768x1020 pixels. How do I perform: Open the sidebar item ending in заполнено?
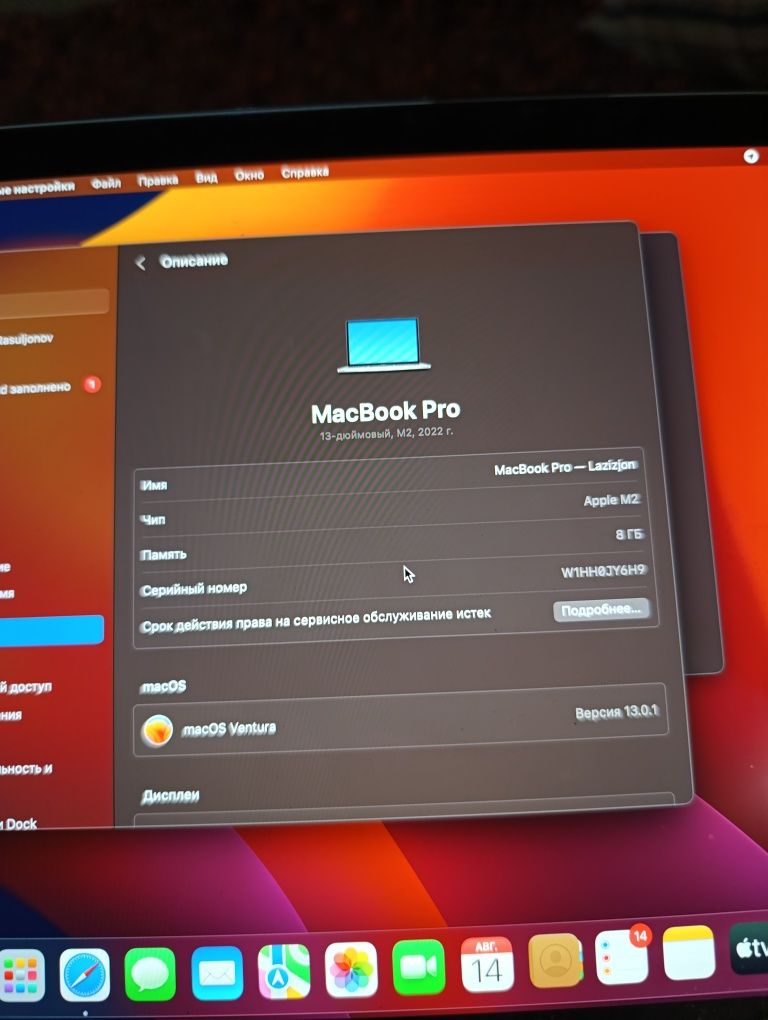35,388
